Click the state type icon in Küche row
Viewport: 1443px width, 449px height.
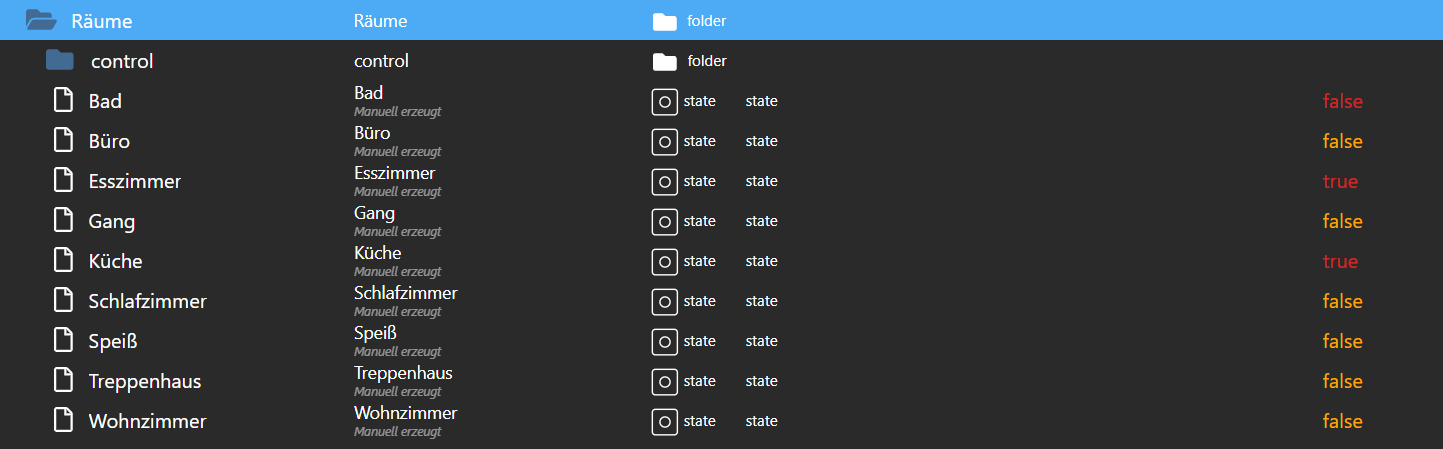click(x=665, y=261)
